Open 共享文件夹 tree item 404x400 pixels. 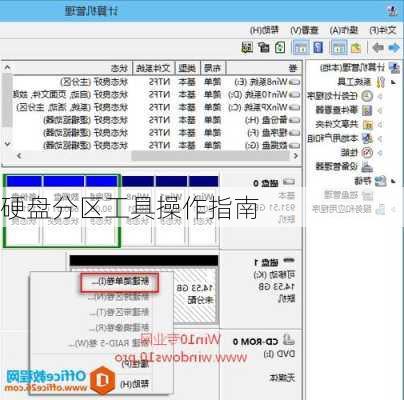click(x=344, y=124)
